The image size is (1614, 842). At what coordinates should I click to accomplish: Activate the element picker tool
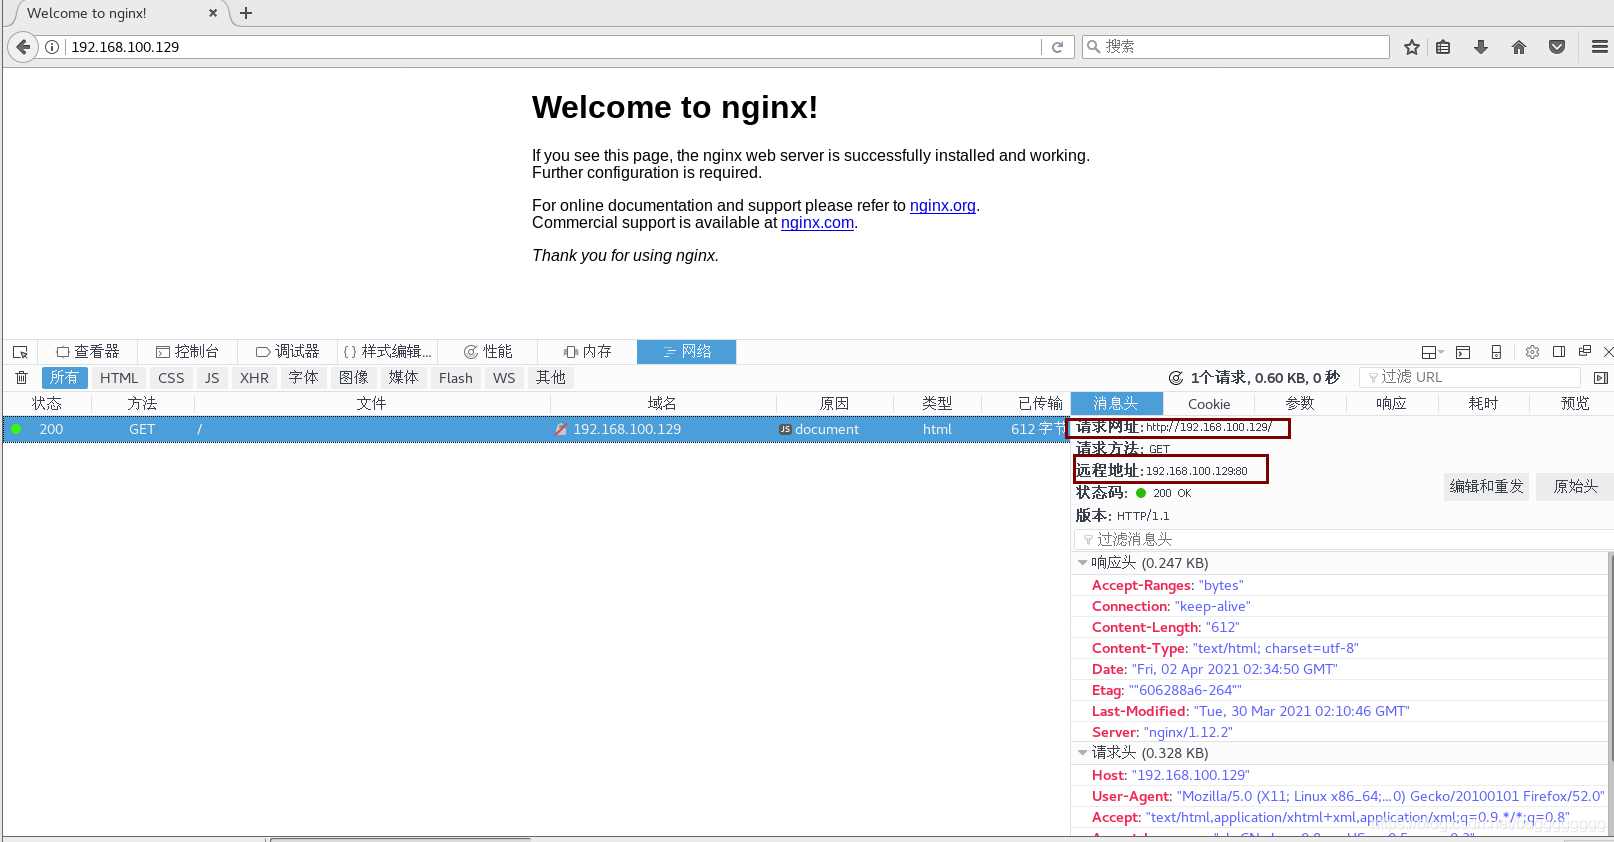(x=20, y=352)
